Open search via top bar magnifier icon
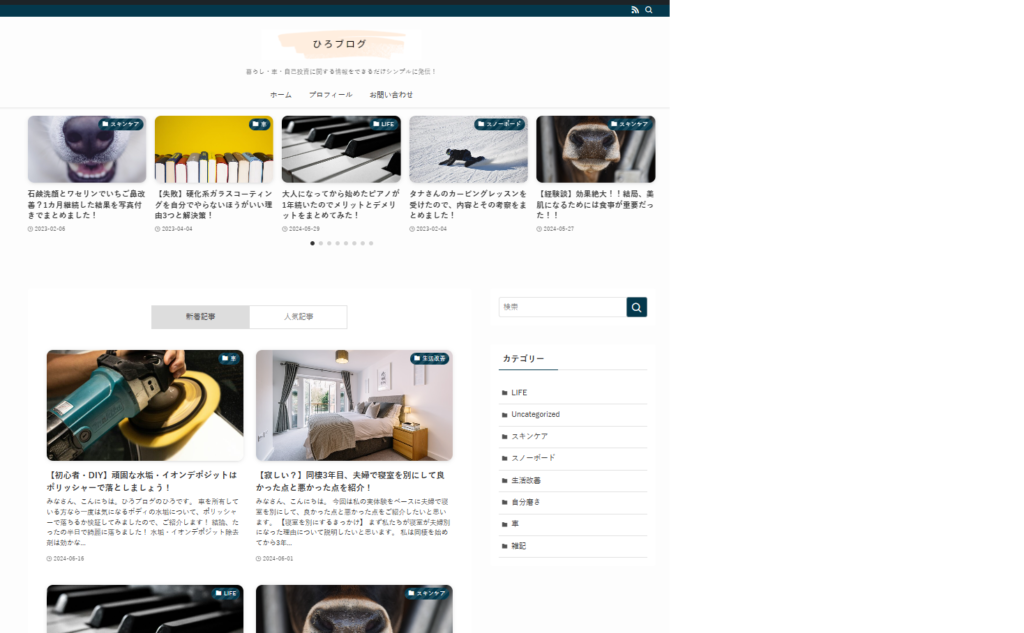 pos(649,10)
